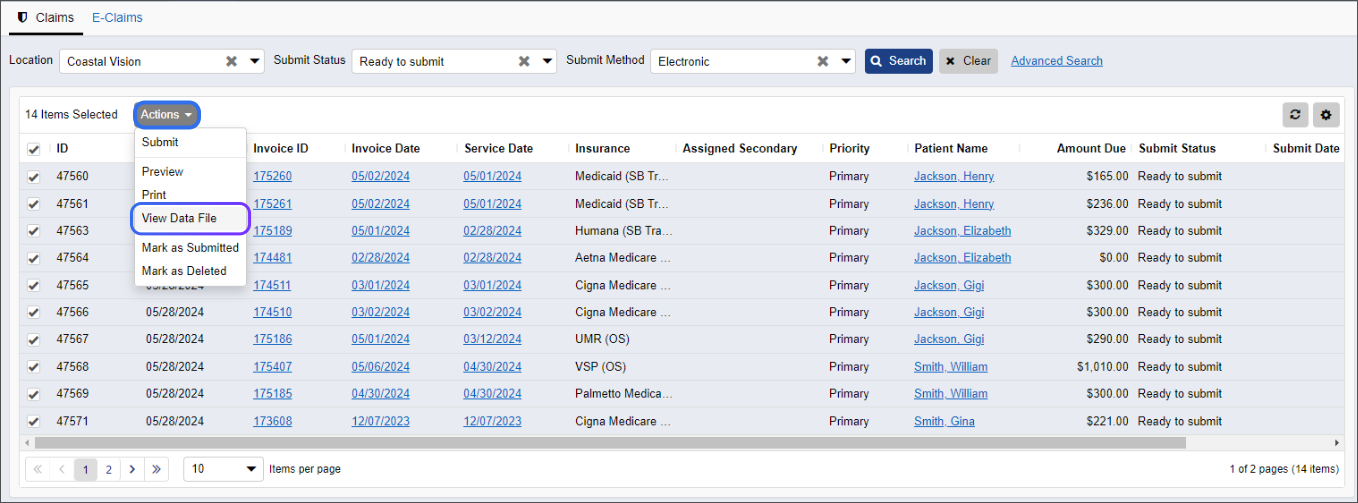The height and width of the screenshot is (503, 1358).
Task: Open the grid settings gear icon
Action: (x=1327, y=115)
